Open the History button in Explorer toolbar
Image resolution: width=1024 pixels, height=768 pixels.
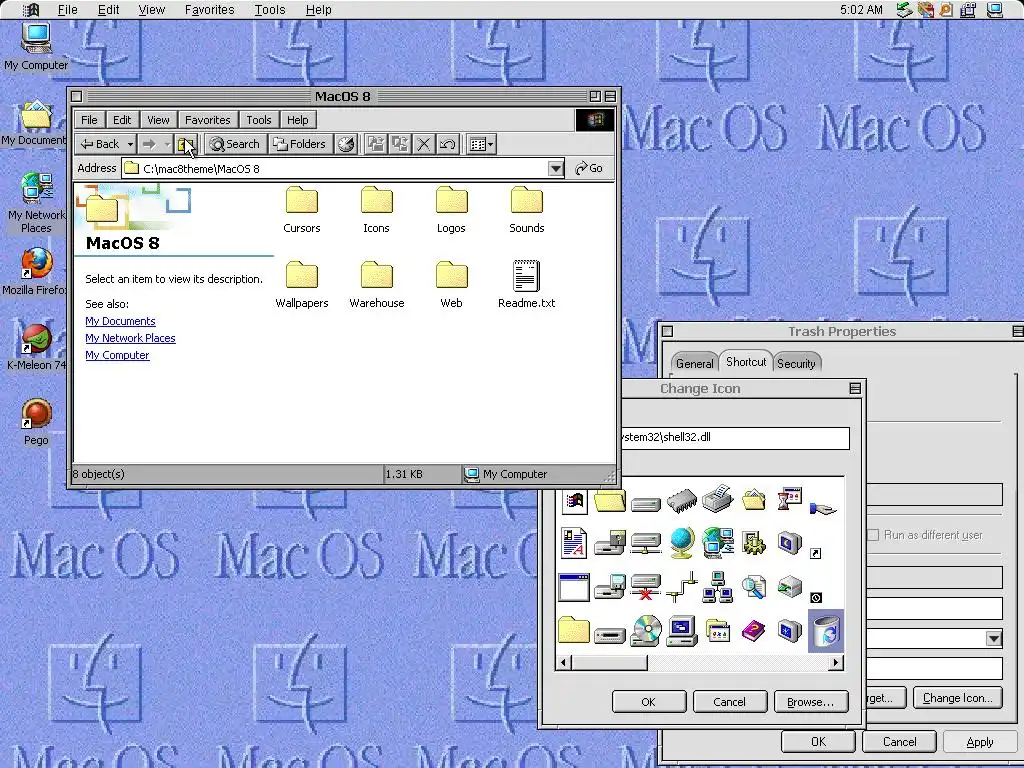click(x=346, y=144)
